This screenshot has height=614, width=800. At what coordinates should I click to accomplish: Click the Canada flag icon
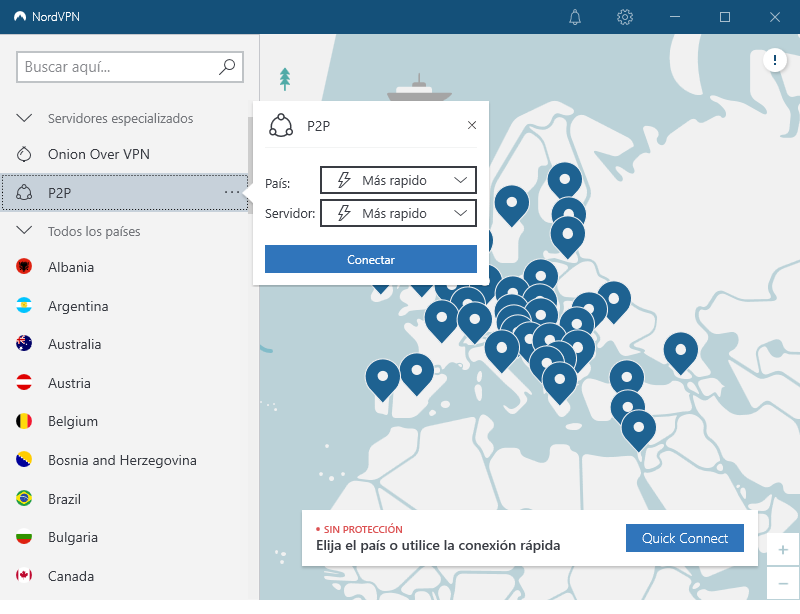tap(24, 575)
